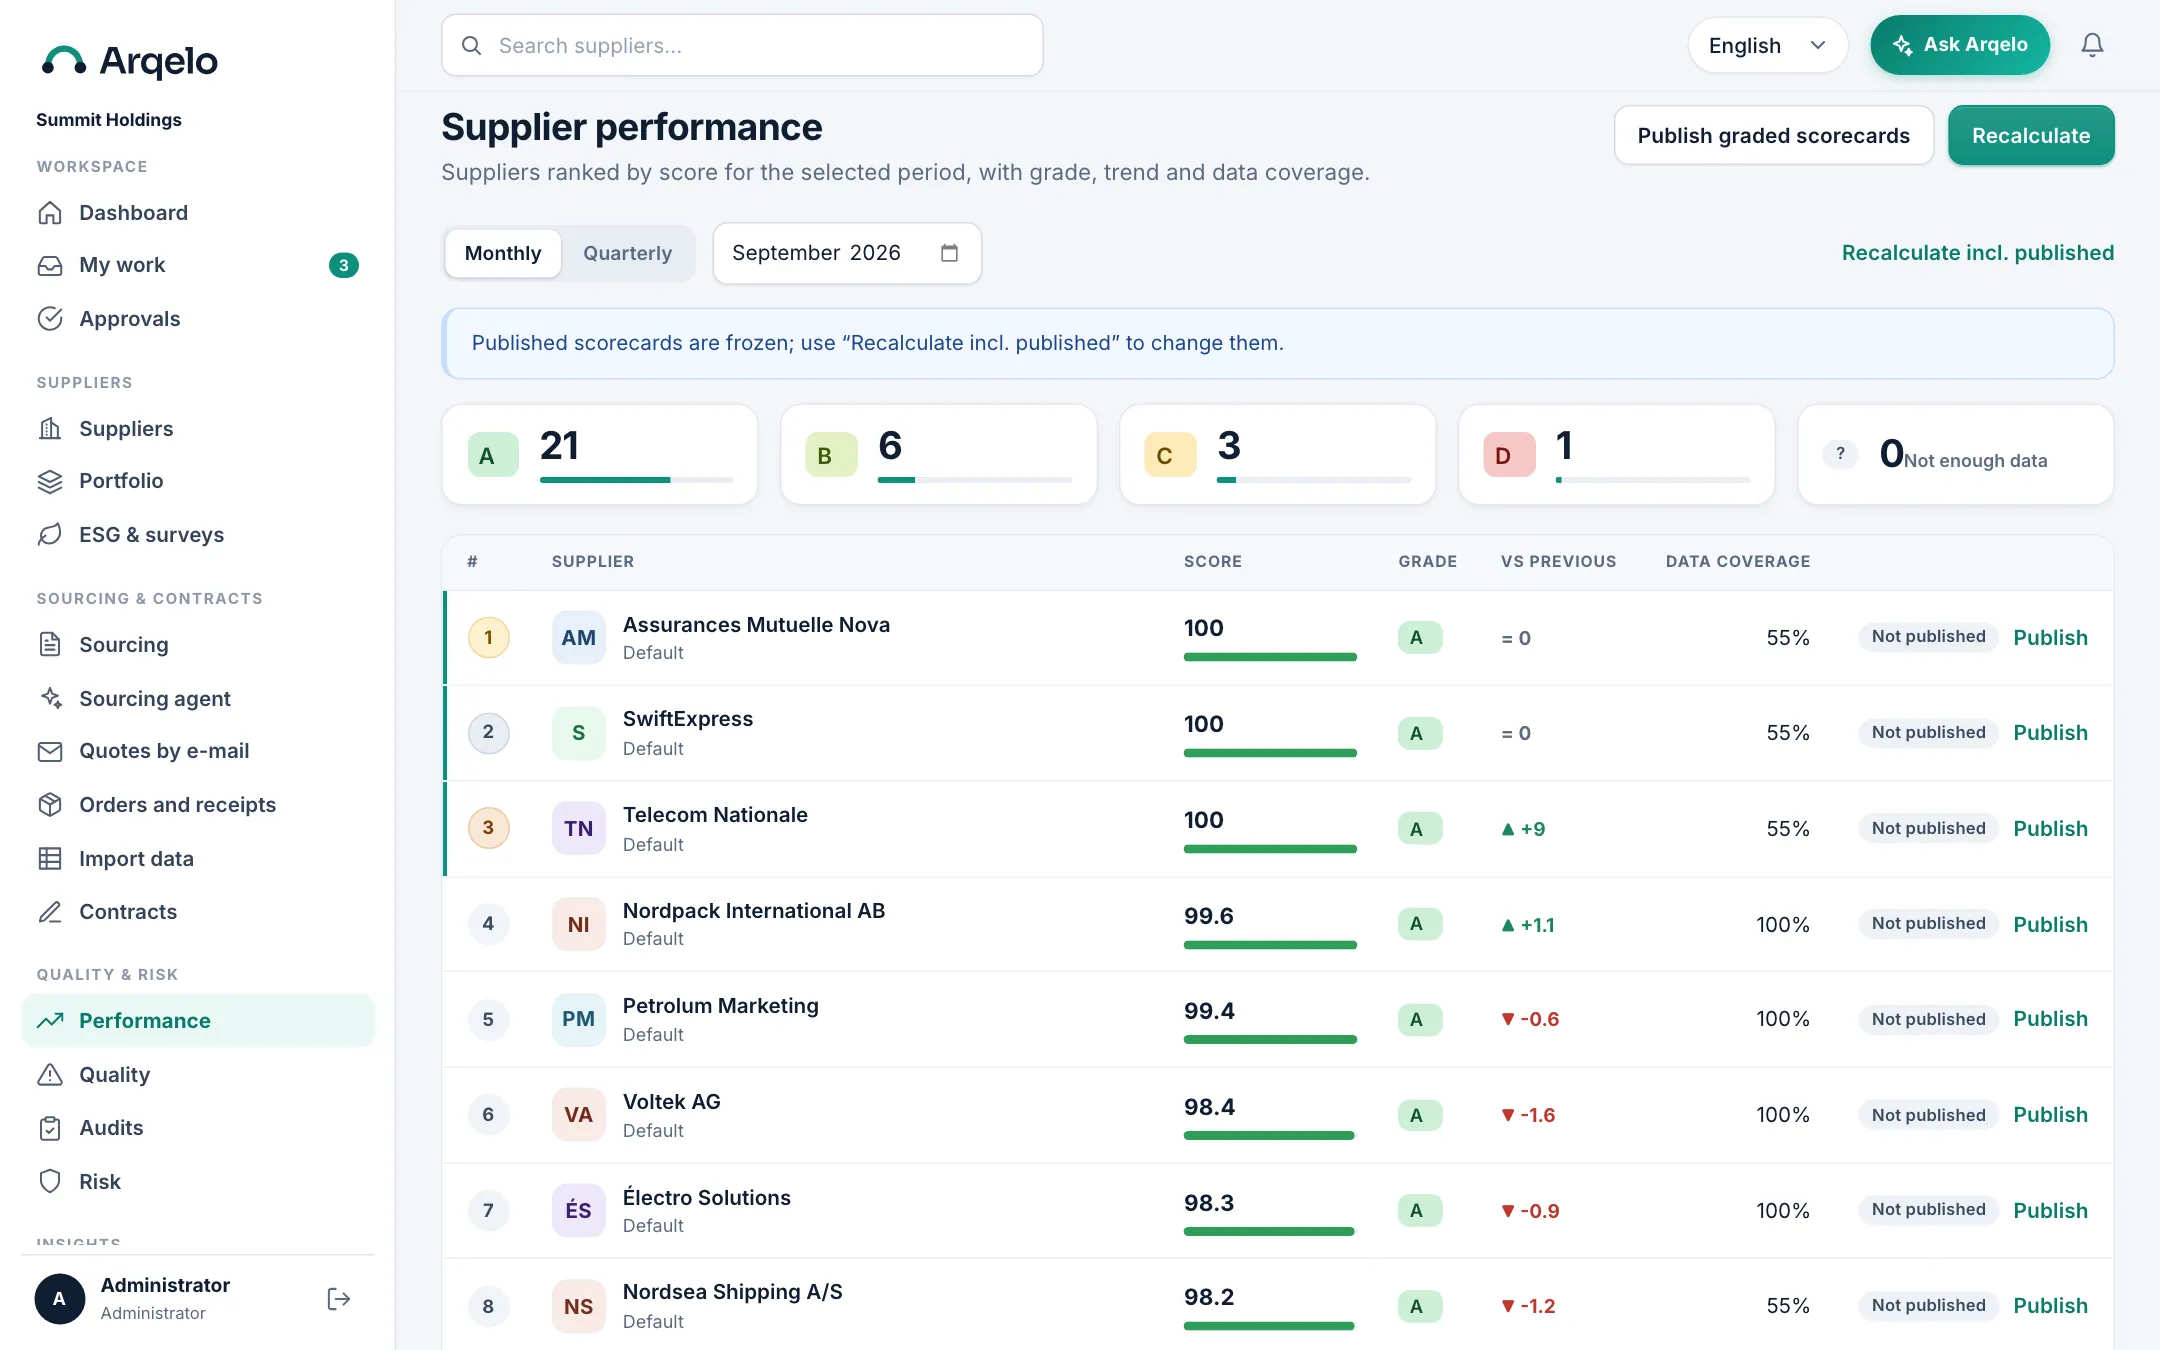Click the Import data table icon
Image resolution: width=2160 pixels, height=1350 pixels.
click(50, 859)
